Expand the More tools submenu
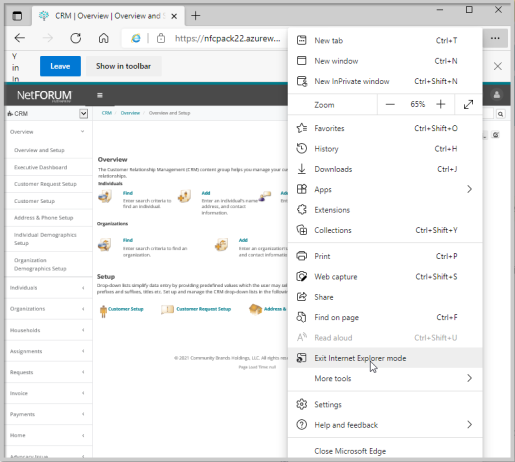515x462 pixels. 385,378
